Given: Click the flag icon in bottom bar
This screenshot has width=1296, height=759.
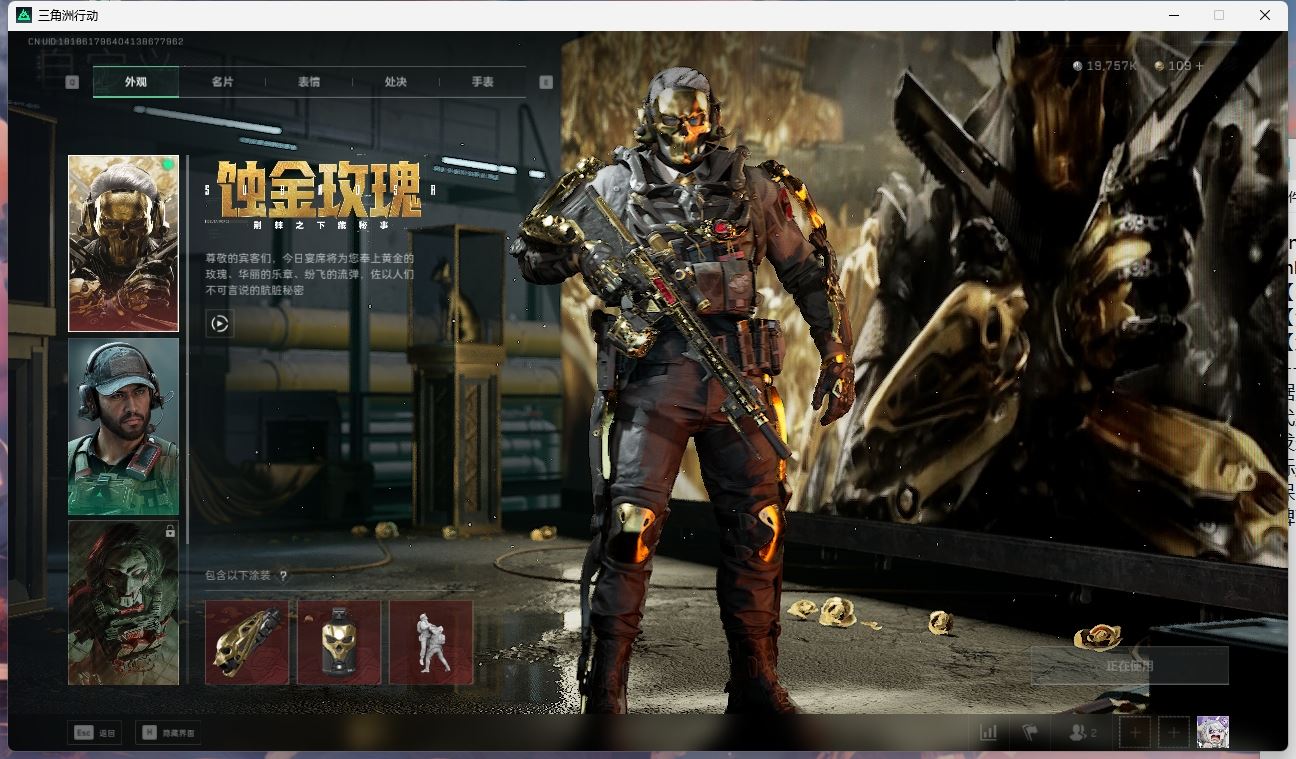Looking at the screenshot, I should 1030,733.
